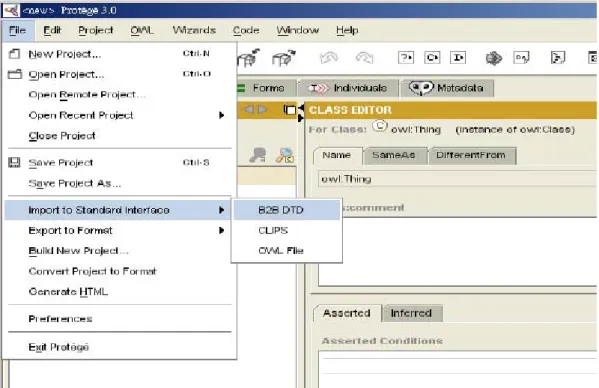Expand Export to Format submenu
The image size is (599, 388).
coord(118,230)
